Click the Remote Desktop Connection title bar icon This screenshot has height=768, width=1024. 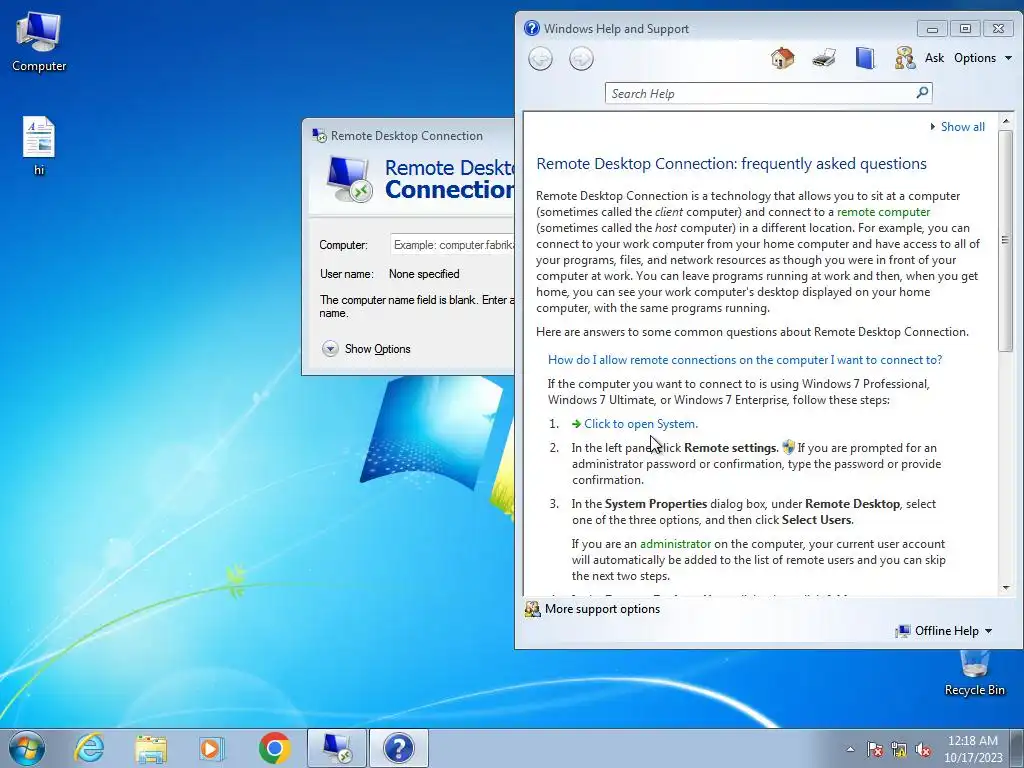click(x=319, y=136)
